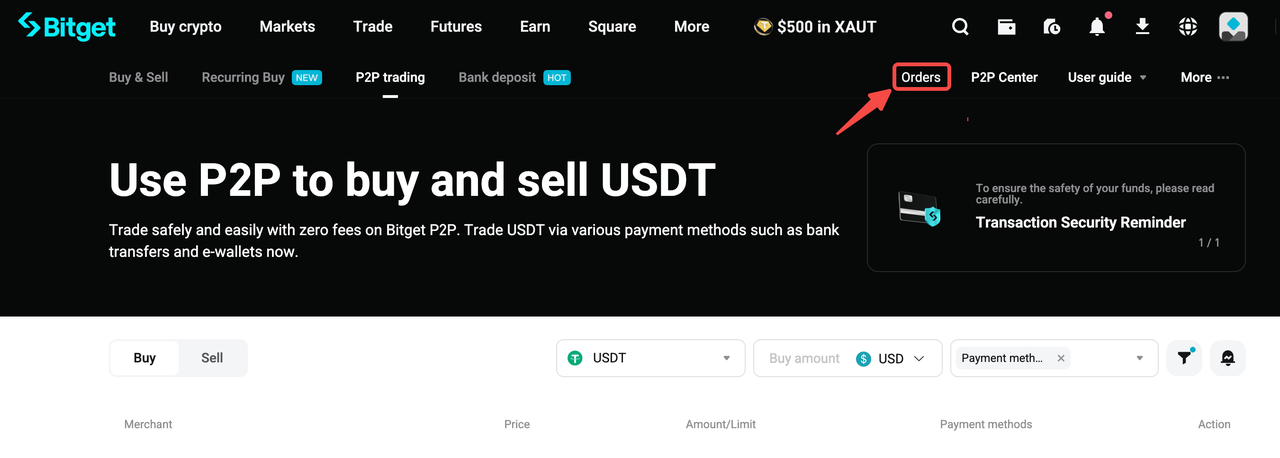Switch to the Bank deposit tab
This screenshot has height=458, width=1280.
click(498, 77)
